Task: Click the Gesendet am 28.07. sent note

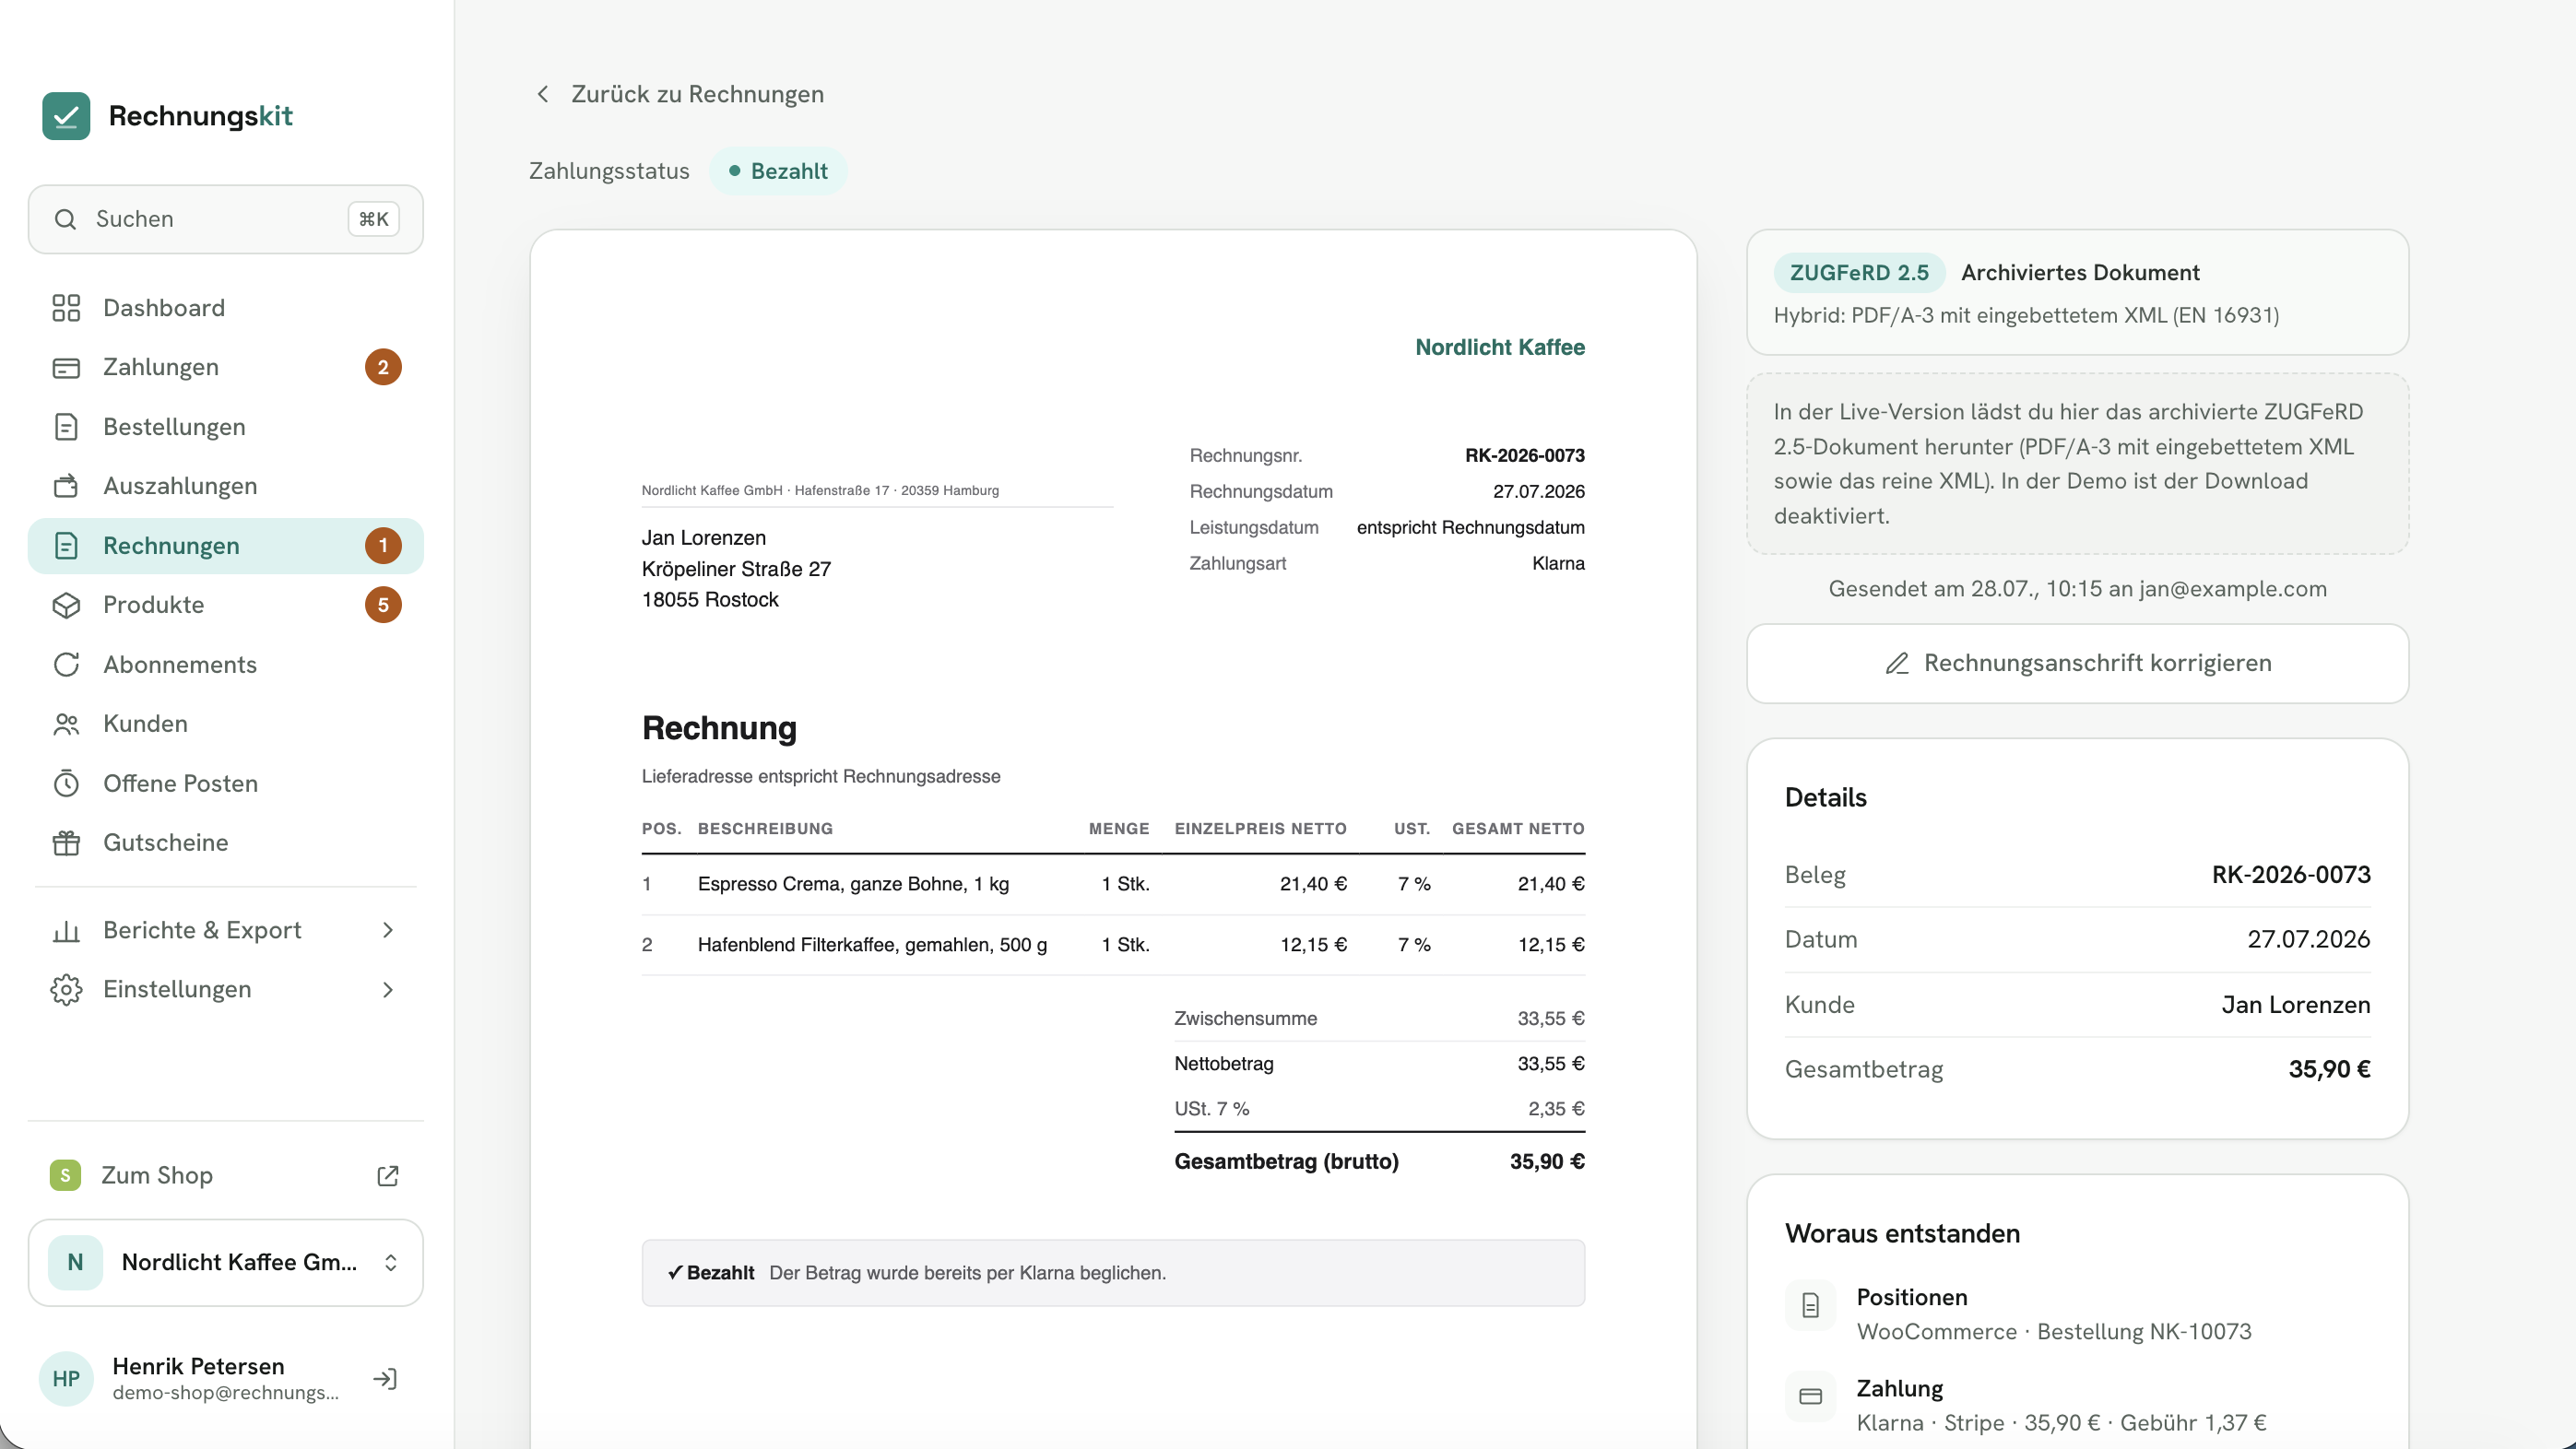Action: point(2077,589)
